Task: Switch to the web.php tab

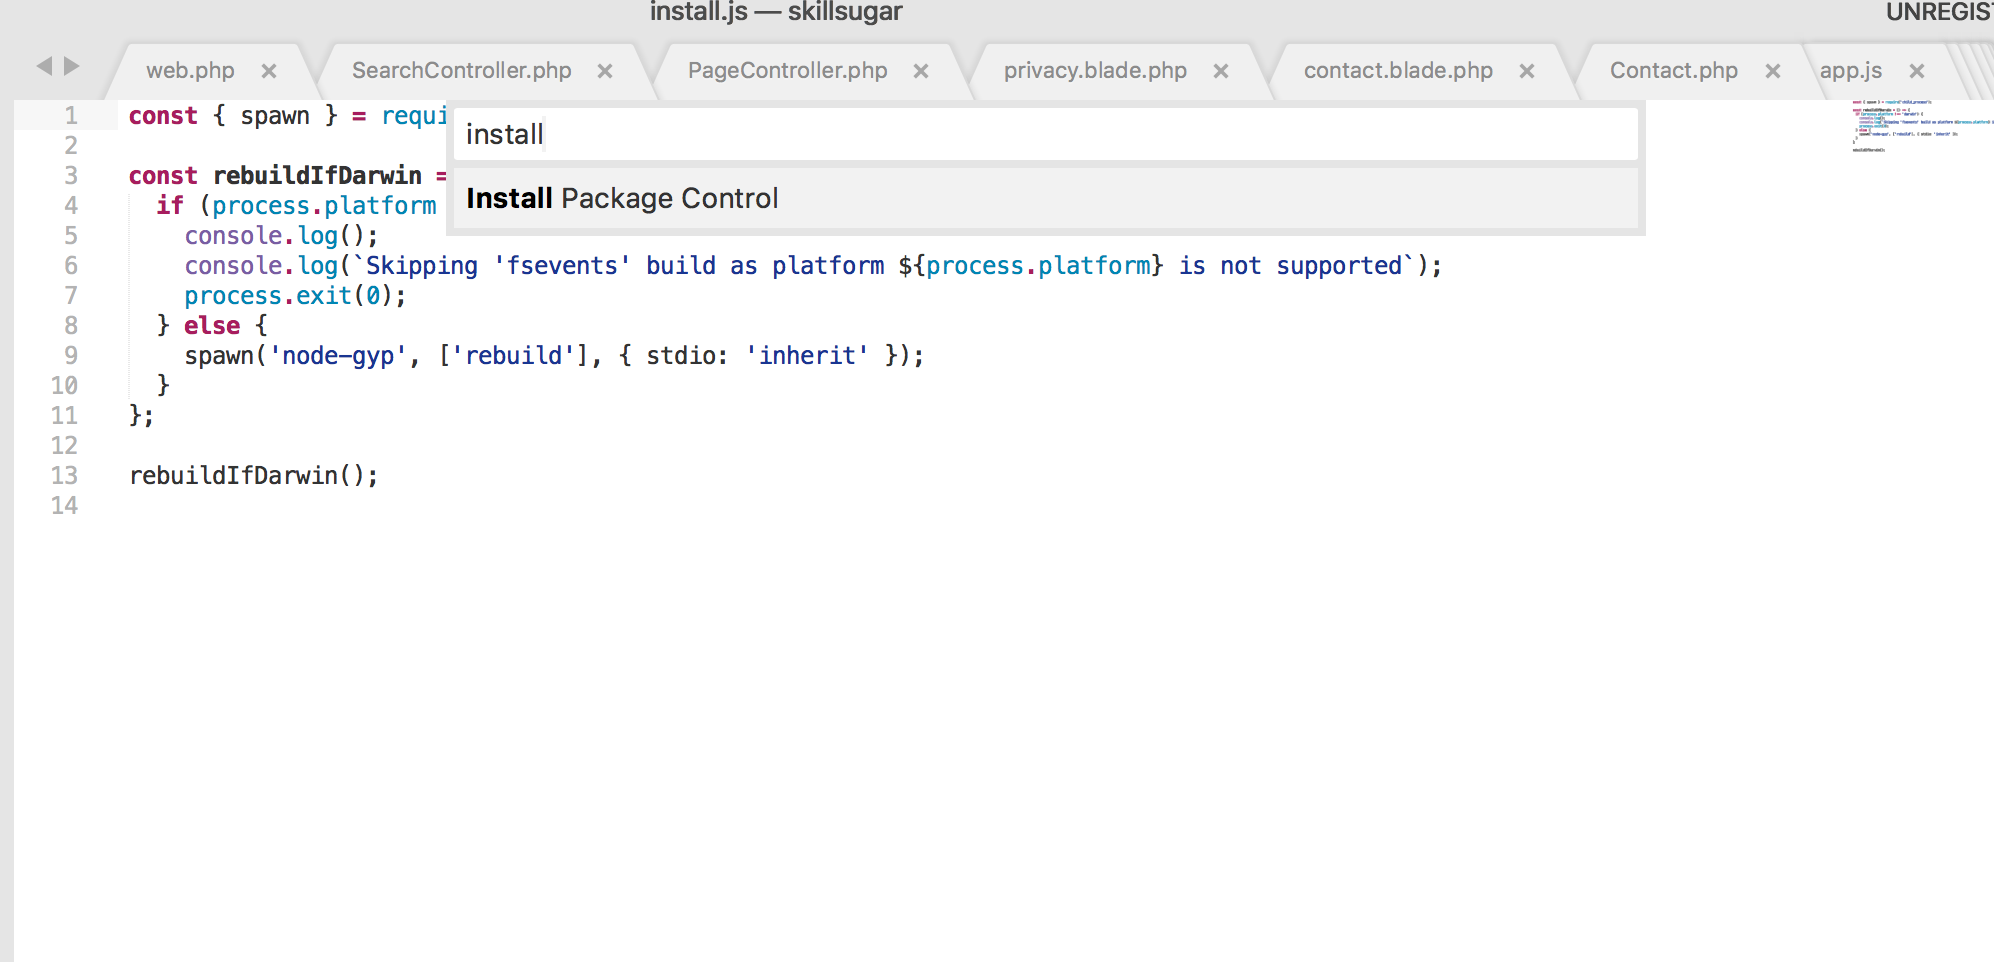Action: point(190,71)
